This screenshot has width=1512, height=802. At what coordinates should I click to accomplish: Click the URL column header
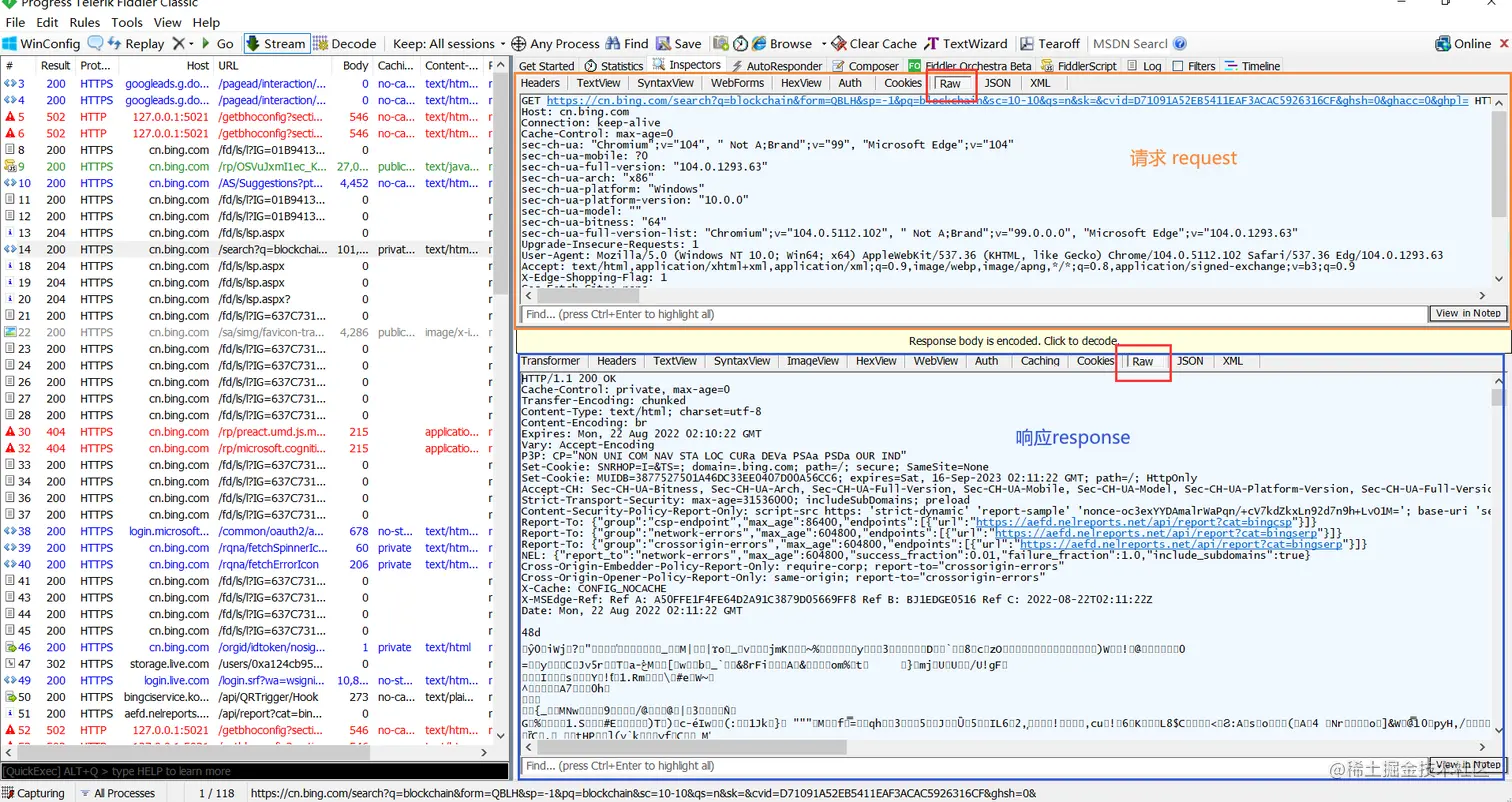click(274, 65)
